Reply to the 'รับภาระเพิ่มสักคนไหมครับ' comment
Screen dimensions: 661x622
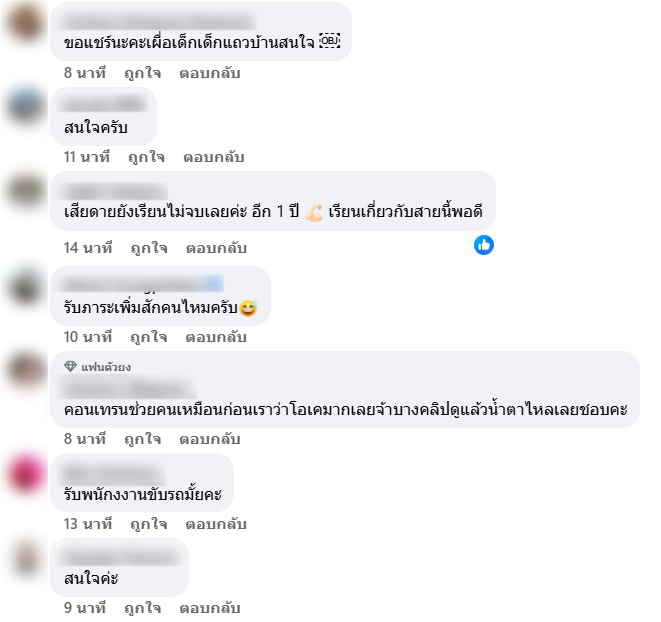[216, 337]
